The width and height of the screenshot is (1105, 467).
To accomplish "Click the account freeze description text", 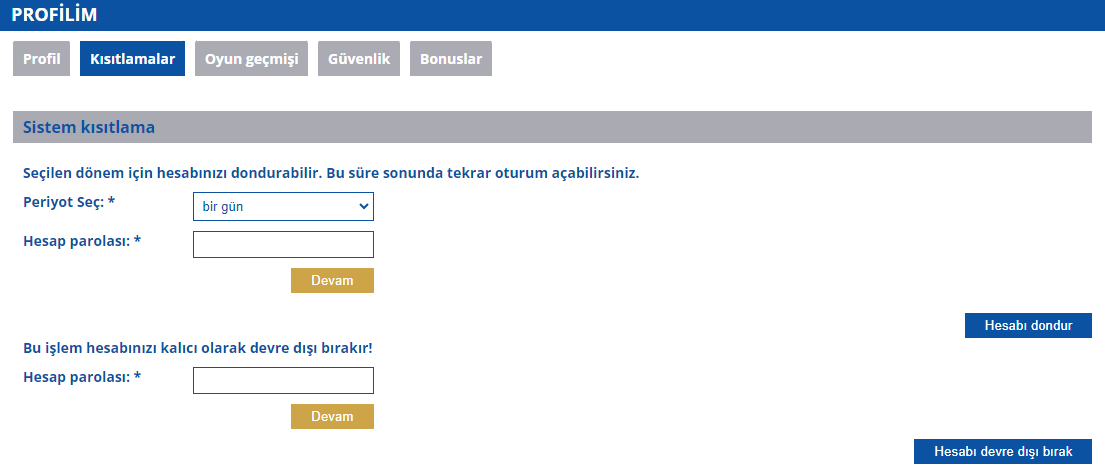I will coord(330,172).
